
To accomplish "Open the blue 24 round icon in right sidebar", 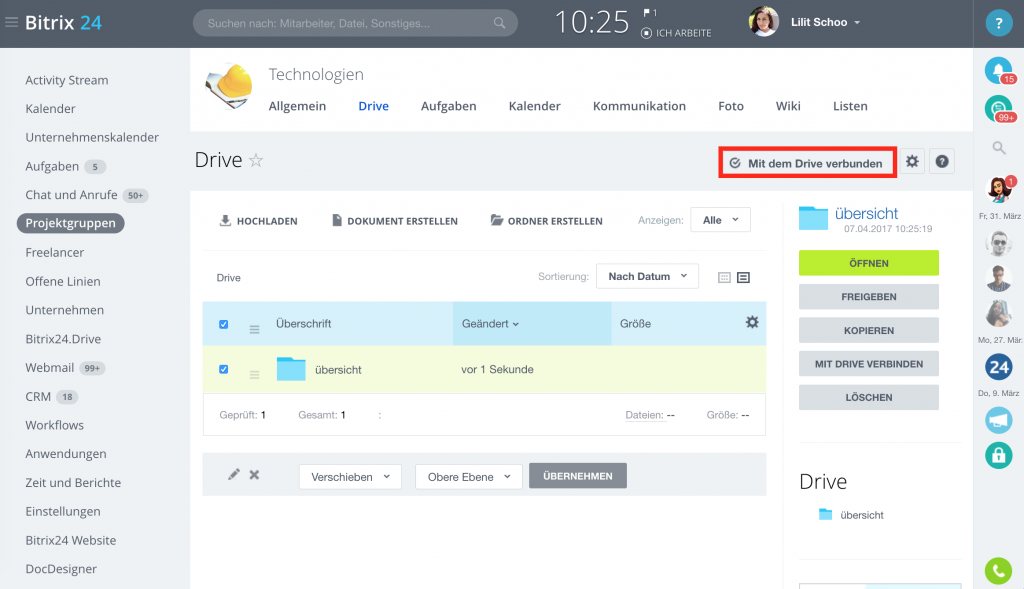I will point(999,367).
